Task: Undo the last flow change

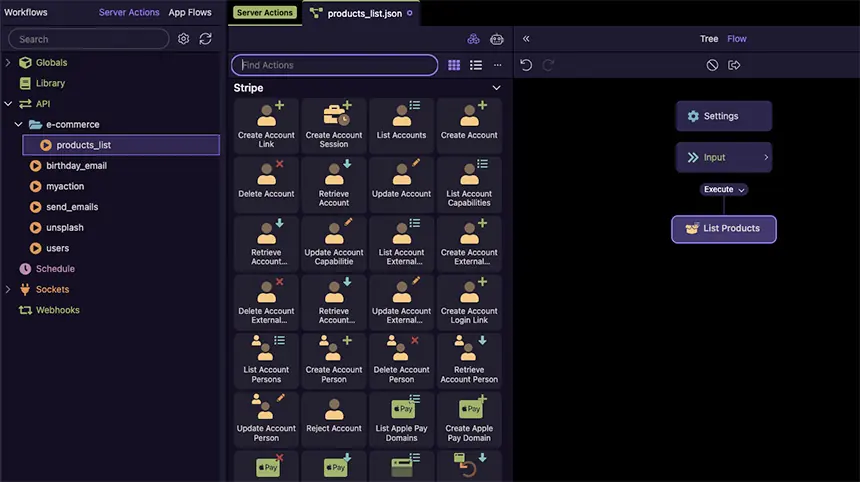Action: click(x=526, y=65)
